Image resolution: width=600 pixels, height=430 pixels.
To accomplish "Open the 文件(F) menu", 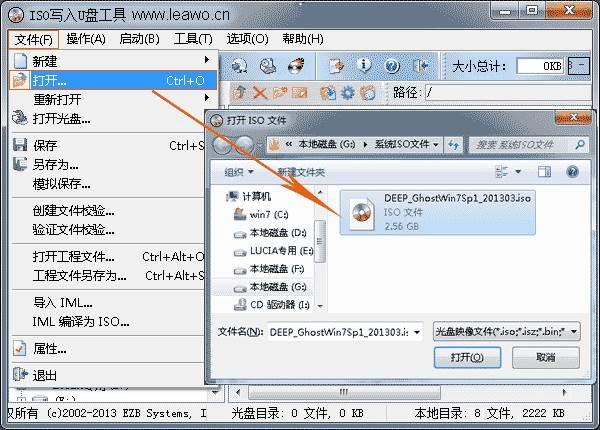I will click(33, 39).
